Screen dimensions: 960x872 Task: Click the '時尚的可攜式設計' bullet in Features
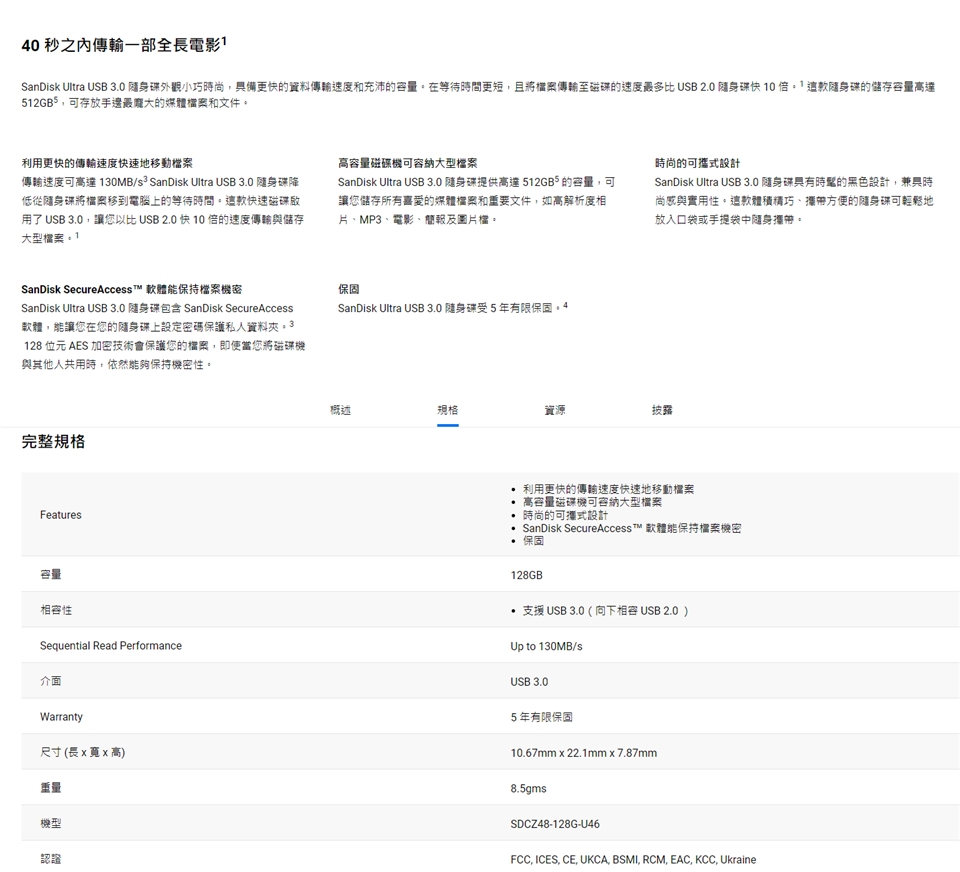[565, 515]
